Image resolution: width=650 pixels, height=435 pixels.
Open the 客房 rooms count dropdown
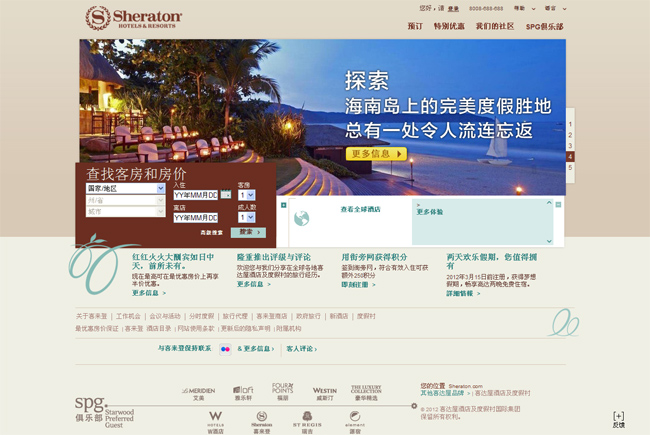[x=246, y=195]
